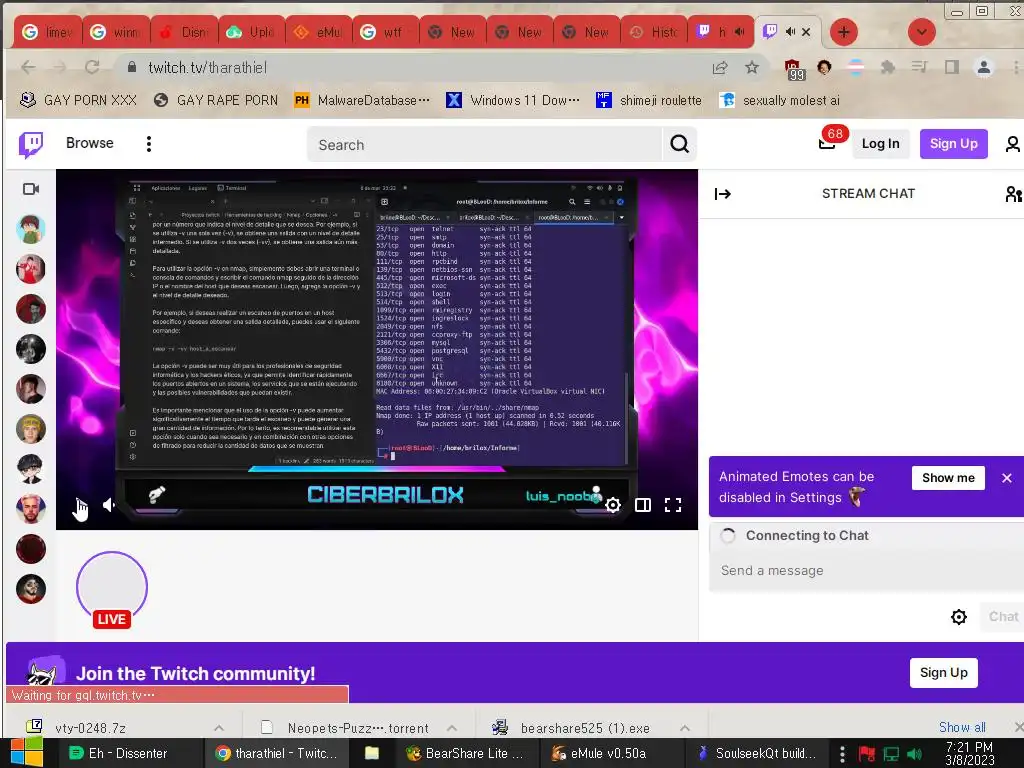Switch to the winm tab

coord(116,32)
